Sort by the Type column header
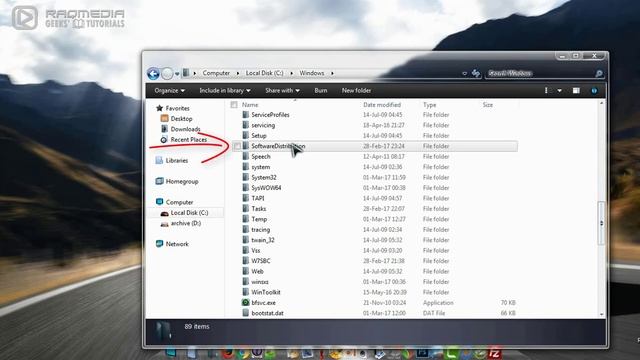The image size is (640, 360). pyautogui.click(x=429, y=105)
